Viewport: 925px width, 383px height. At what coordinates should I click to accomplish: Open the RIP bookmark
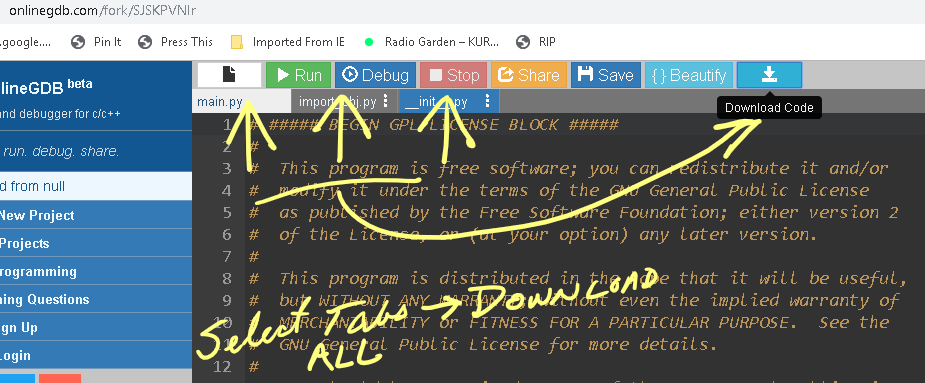(x=536, y=42)
